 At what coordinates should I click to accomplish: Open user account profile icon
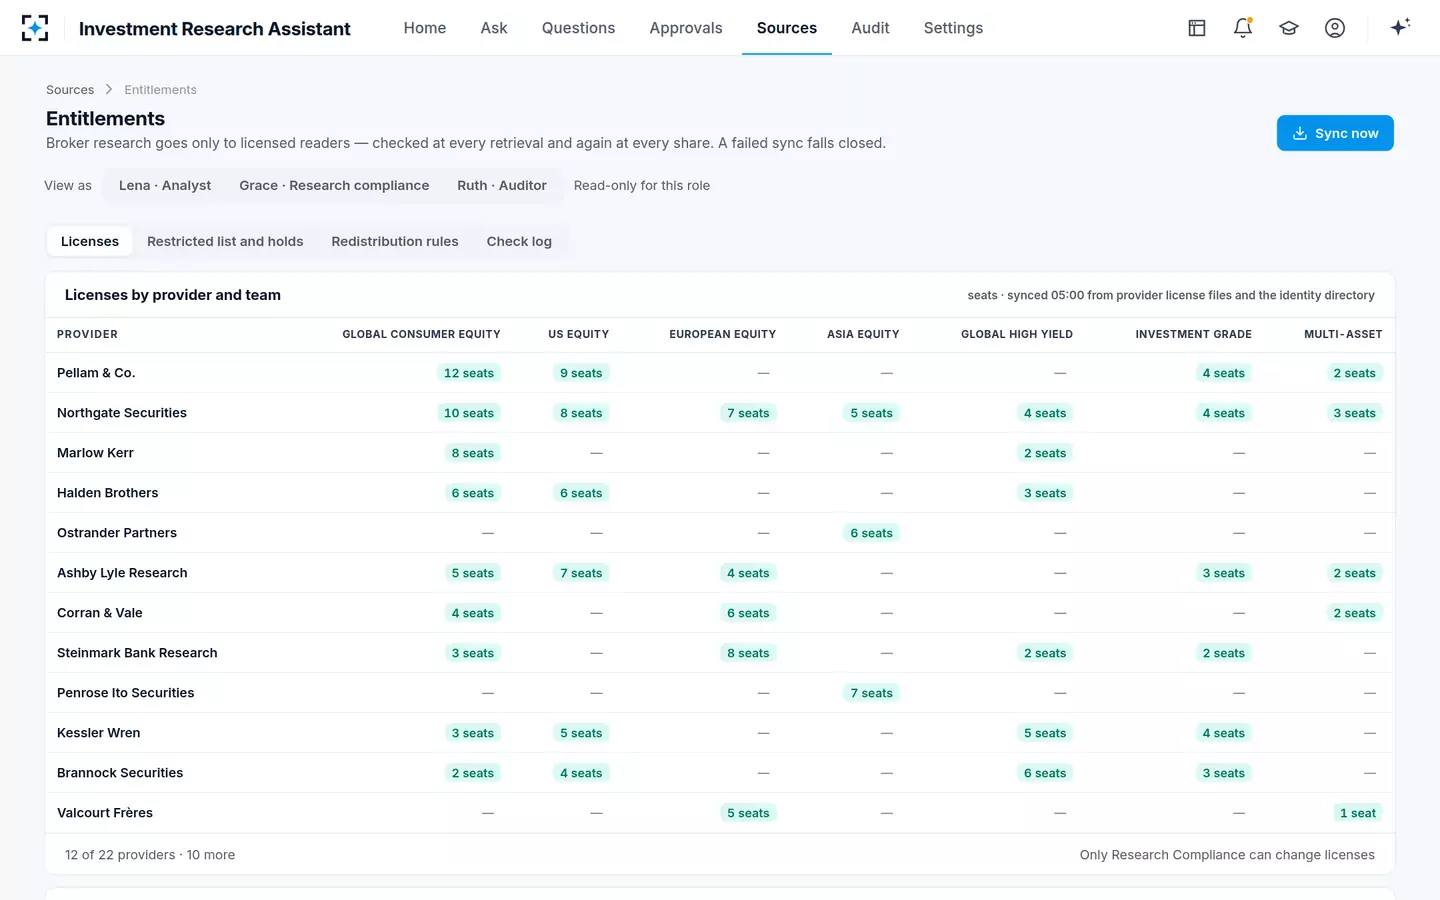[1335, 28]
